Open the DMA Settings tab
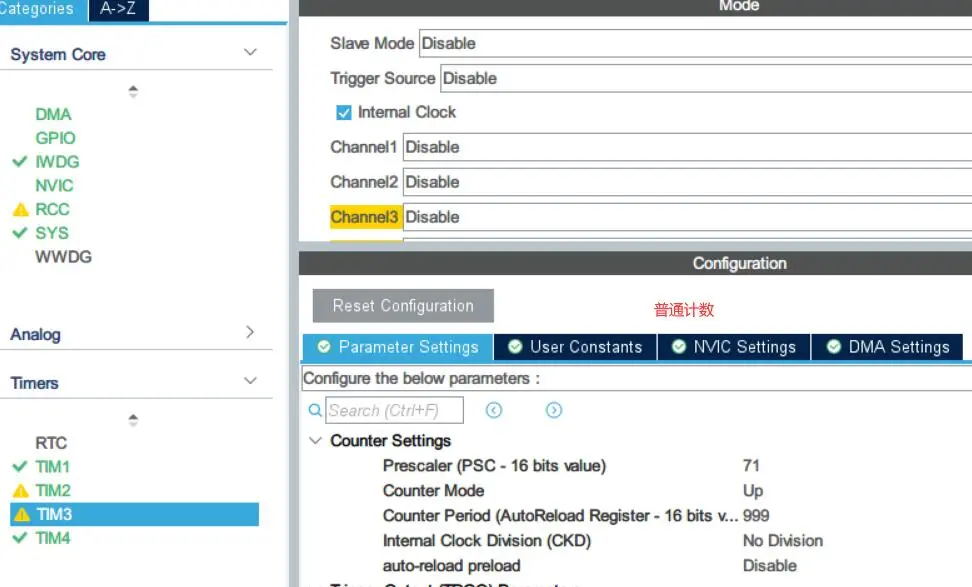Screen dimensions: 972x587 coord(888,347)
